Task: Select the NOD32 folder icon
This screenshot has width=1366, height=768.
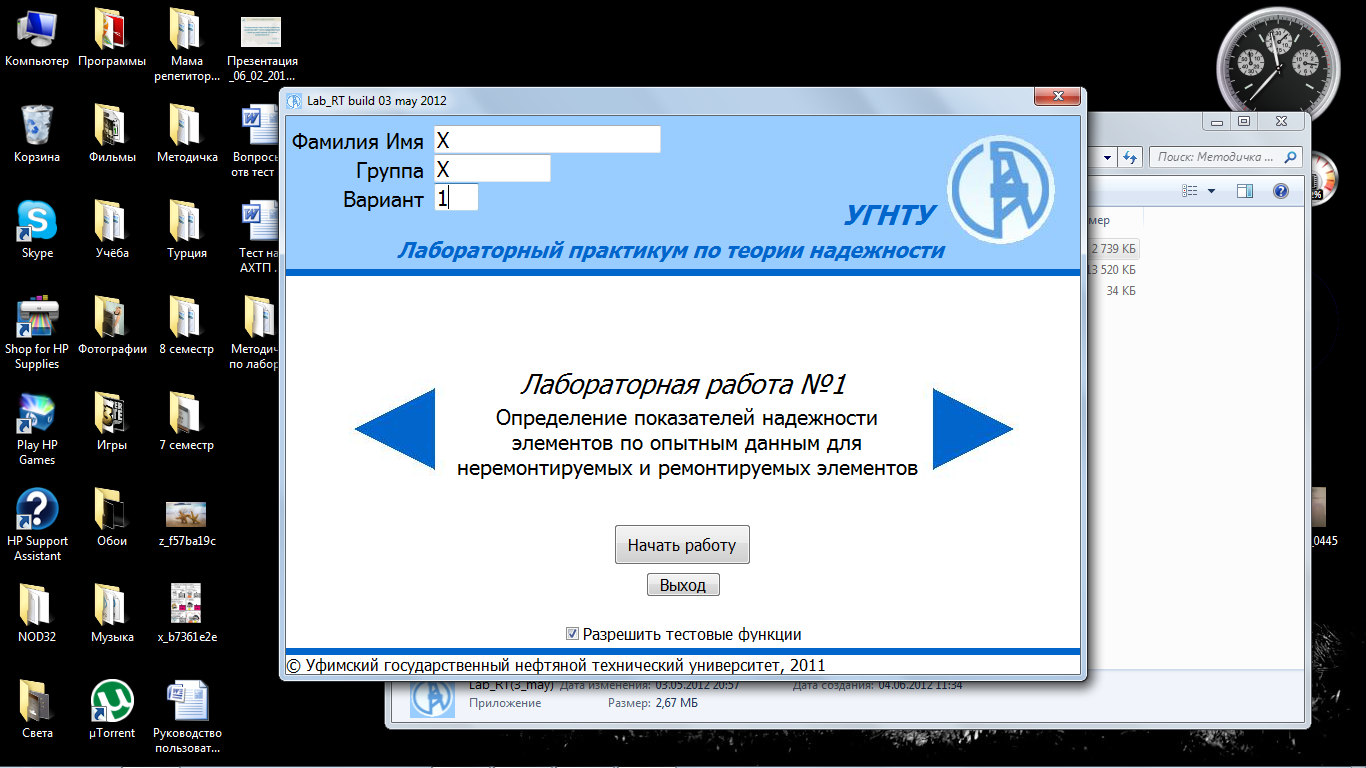Action: (x=37, y=614)
